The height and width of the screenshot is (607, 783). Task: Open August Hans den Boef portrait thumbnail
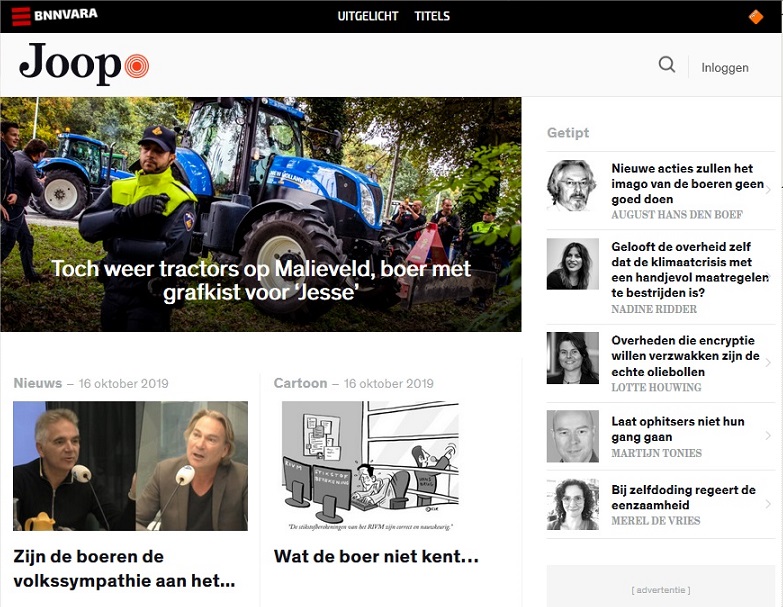point(572,186)
